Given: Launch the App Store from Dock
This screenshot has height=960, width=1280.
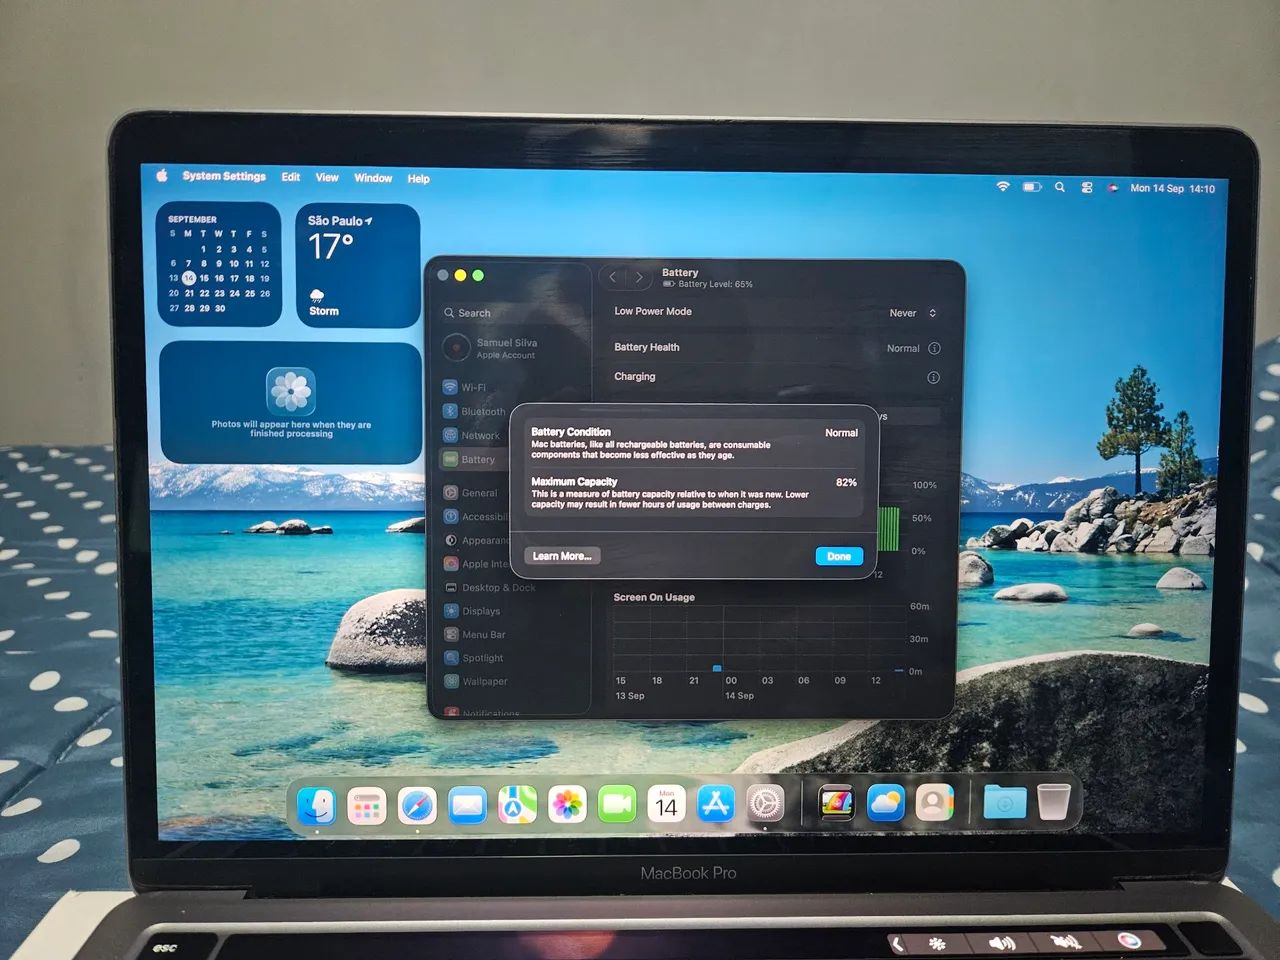Looking at the screenshot, I should click(x=716, y=804).
